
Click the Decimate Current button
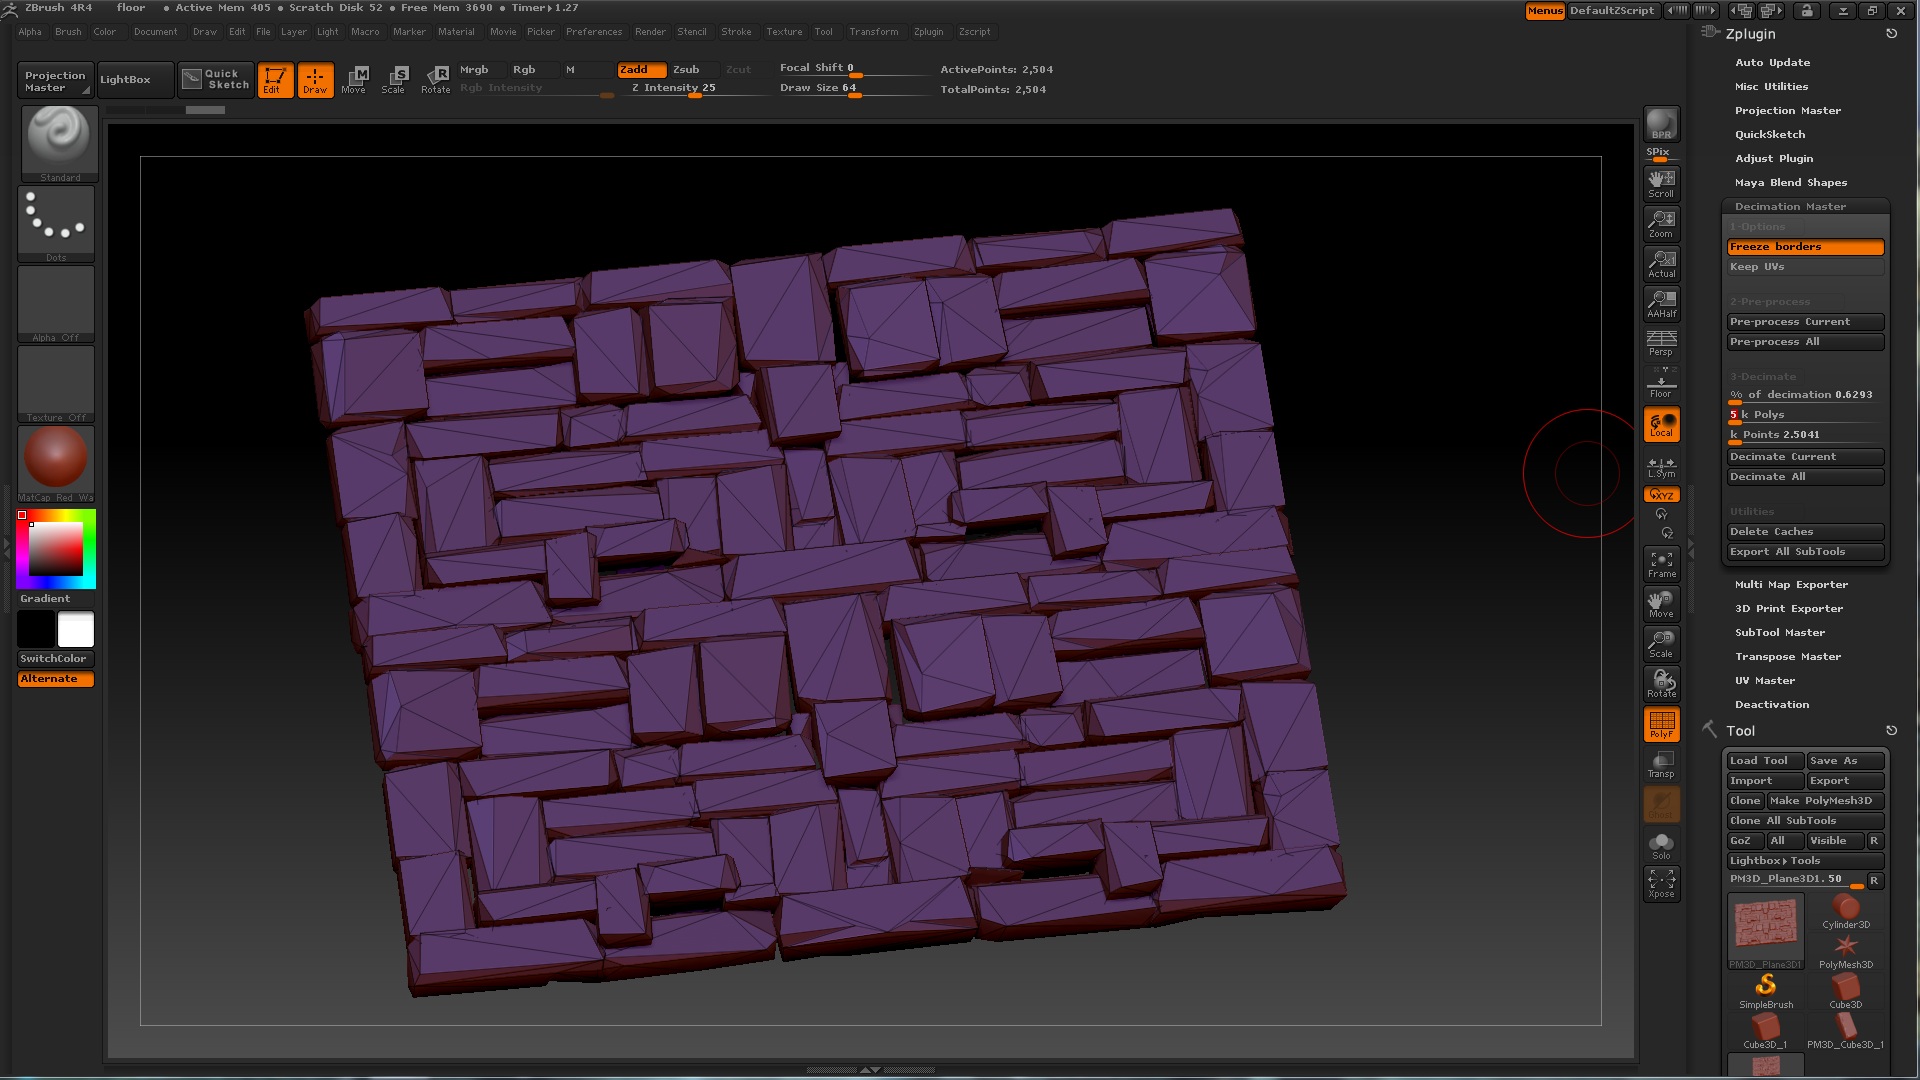[1805, 457]
